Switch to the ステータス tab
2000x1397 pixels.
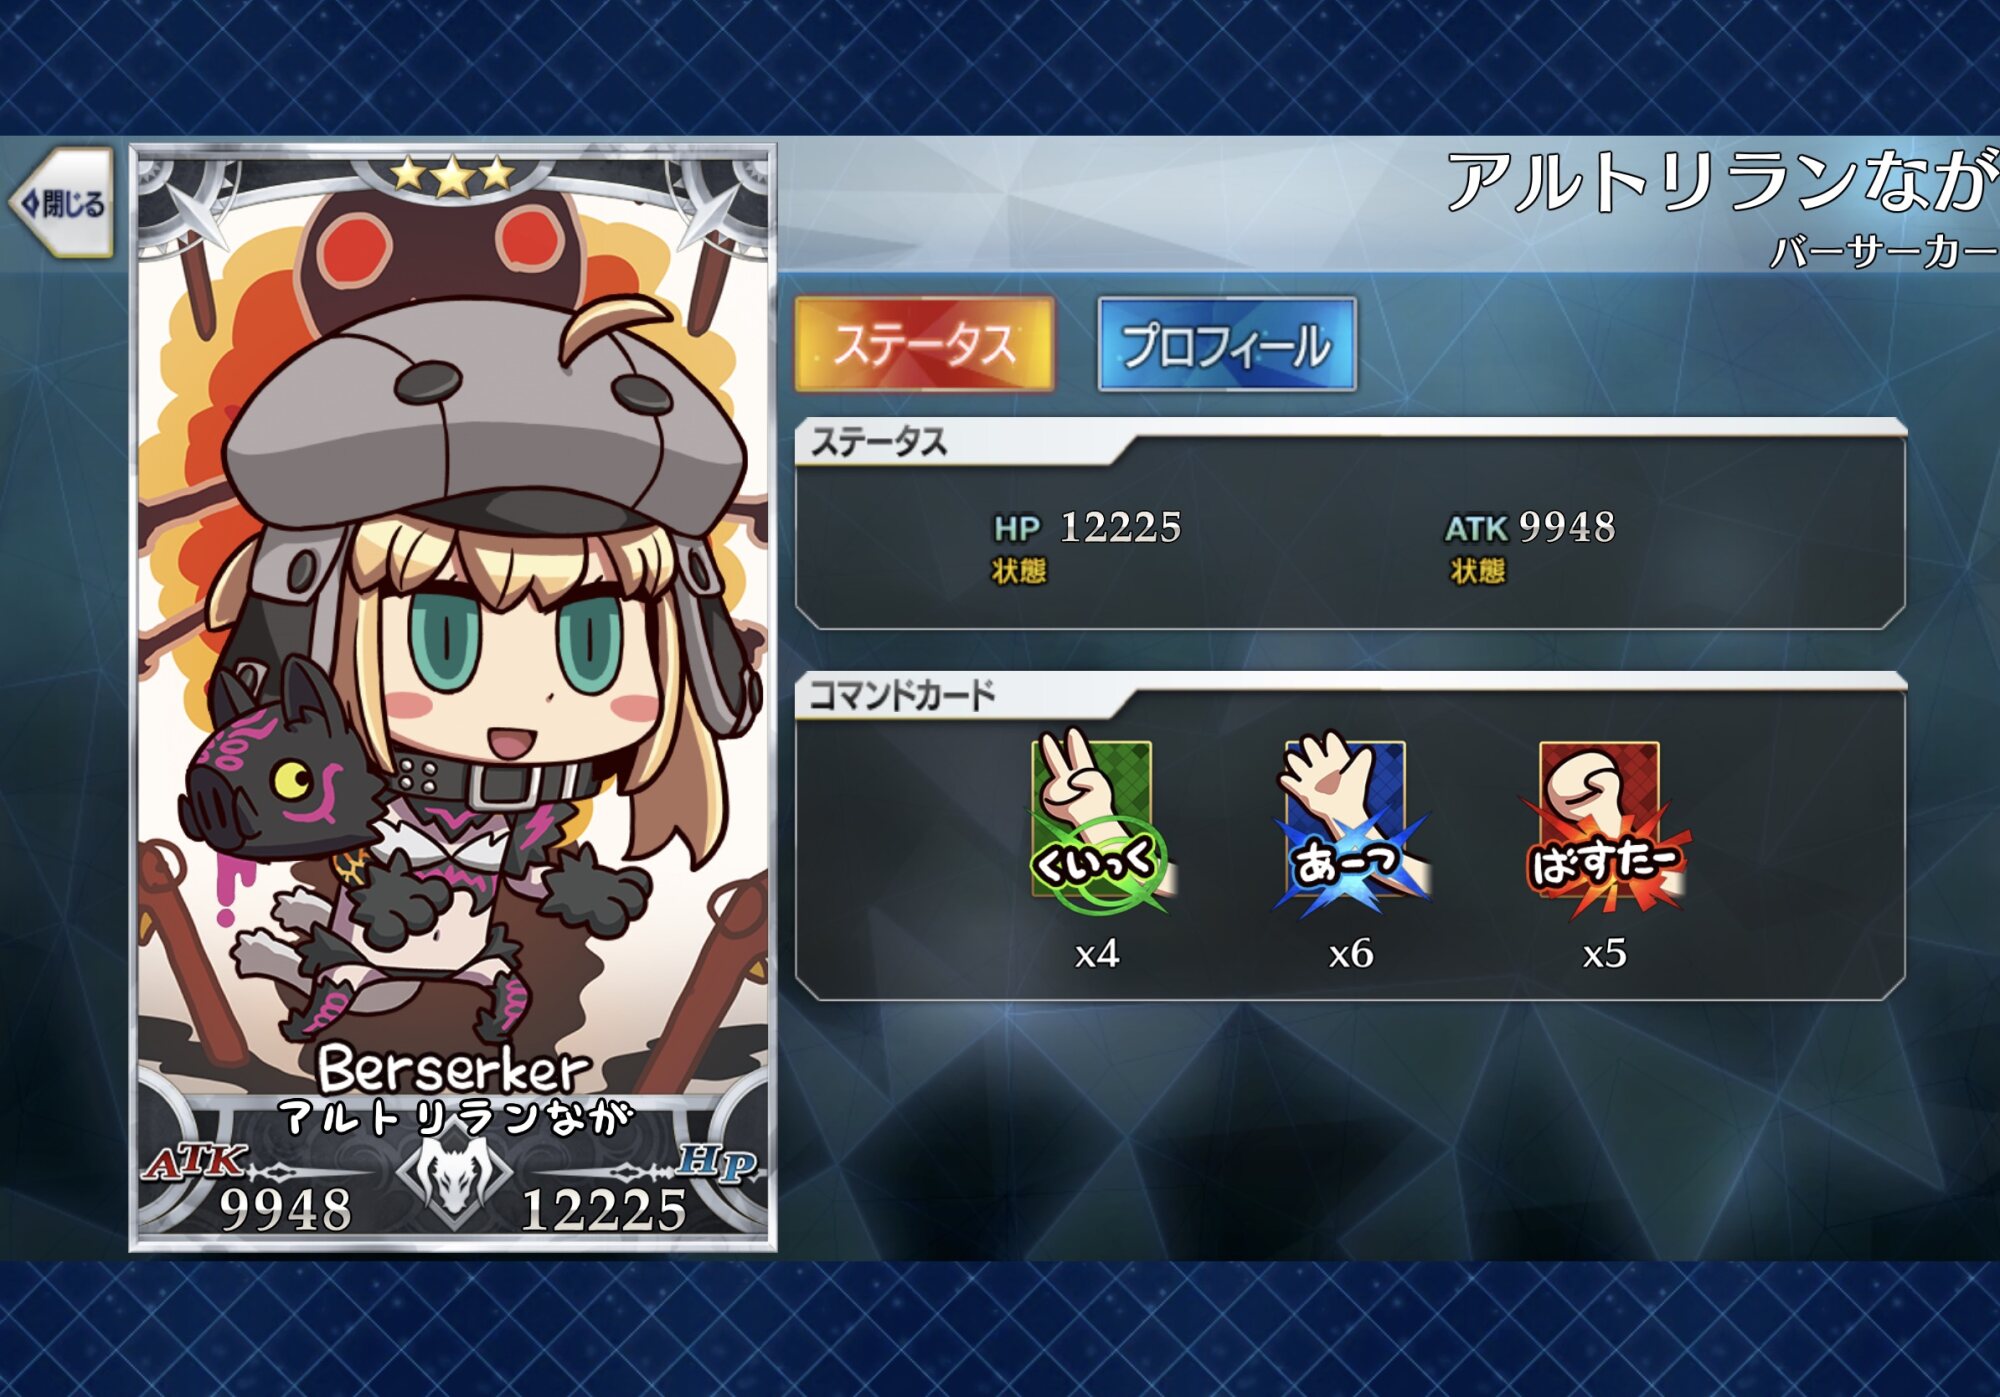pos(925,345)
